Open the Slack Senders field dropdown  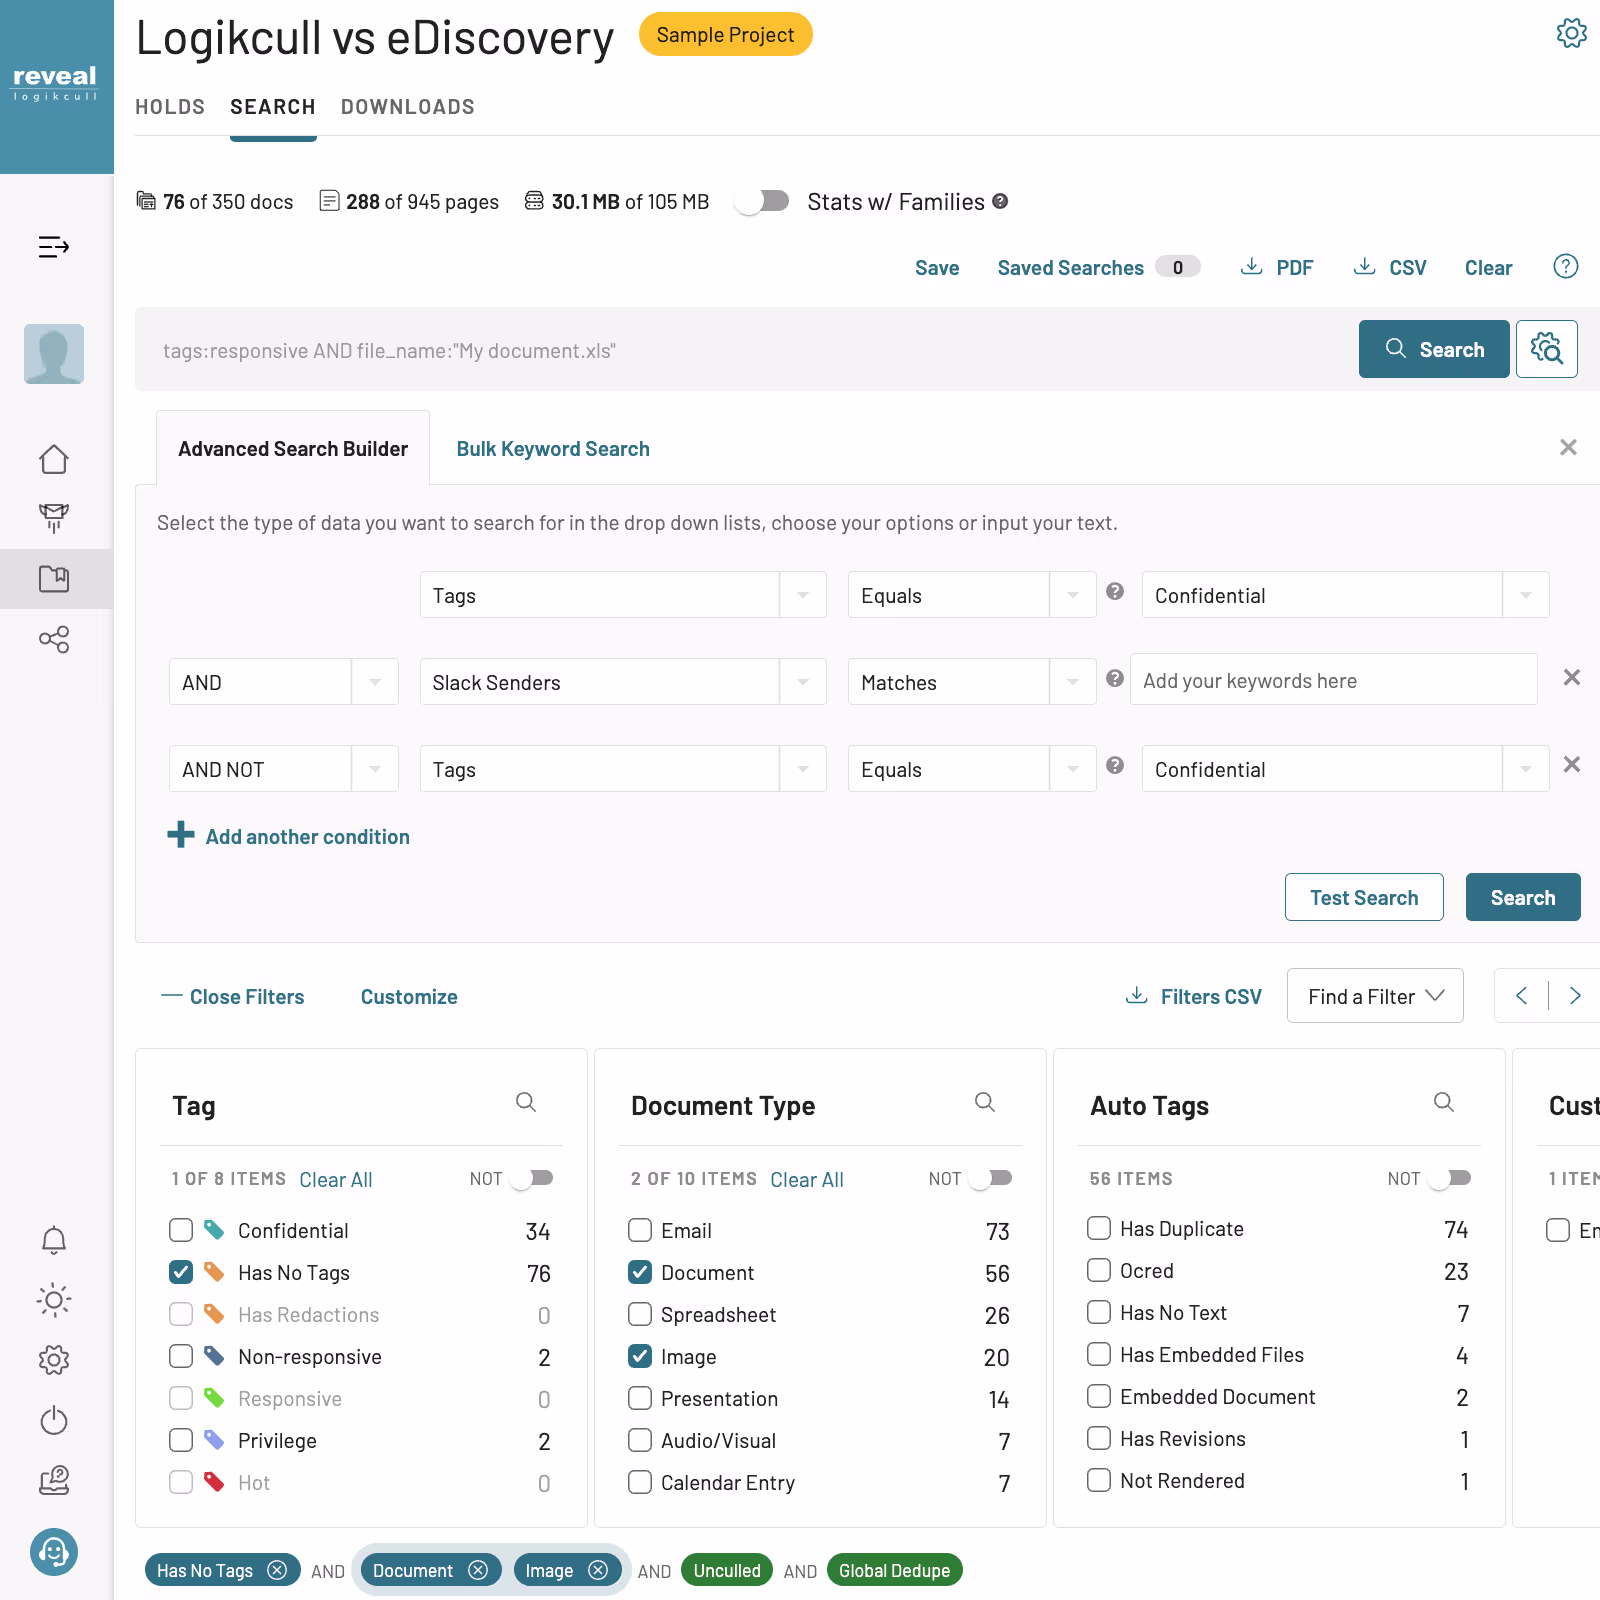[623, 682]
